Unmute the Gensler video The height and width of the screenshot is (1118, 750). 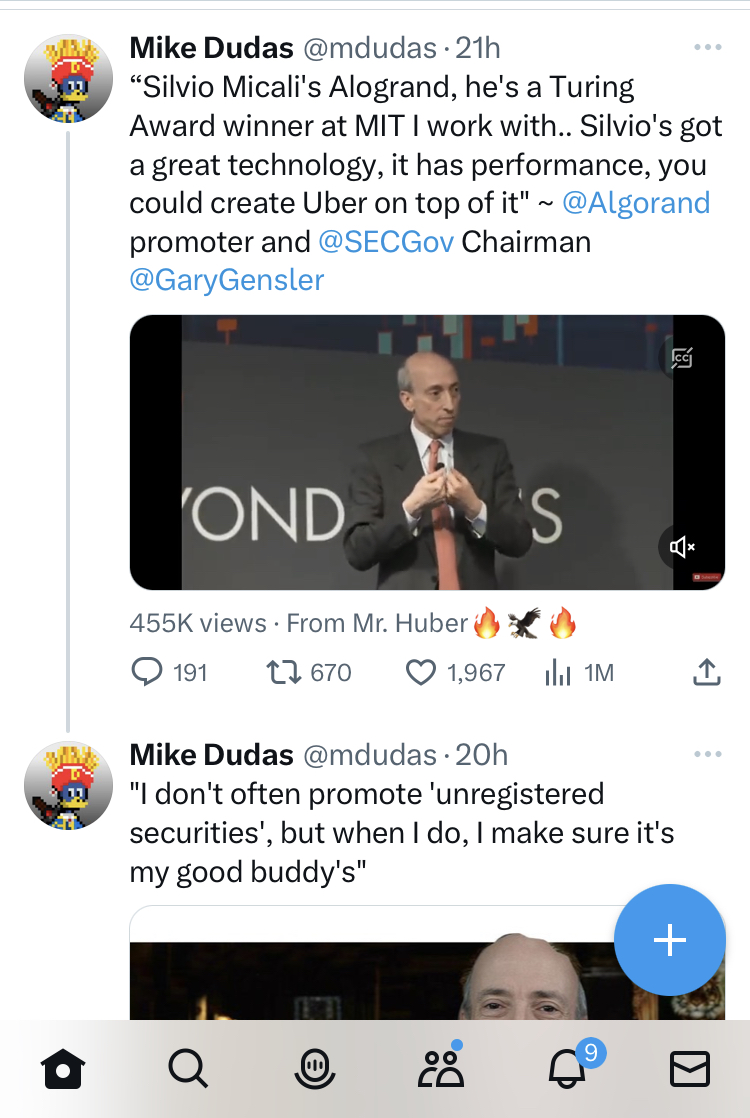click(x=683, y=546)
